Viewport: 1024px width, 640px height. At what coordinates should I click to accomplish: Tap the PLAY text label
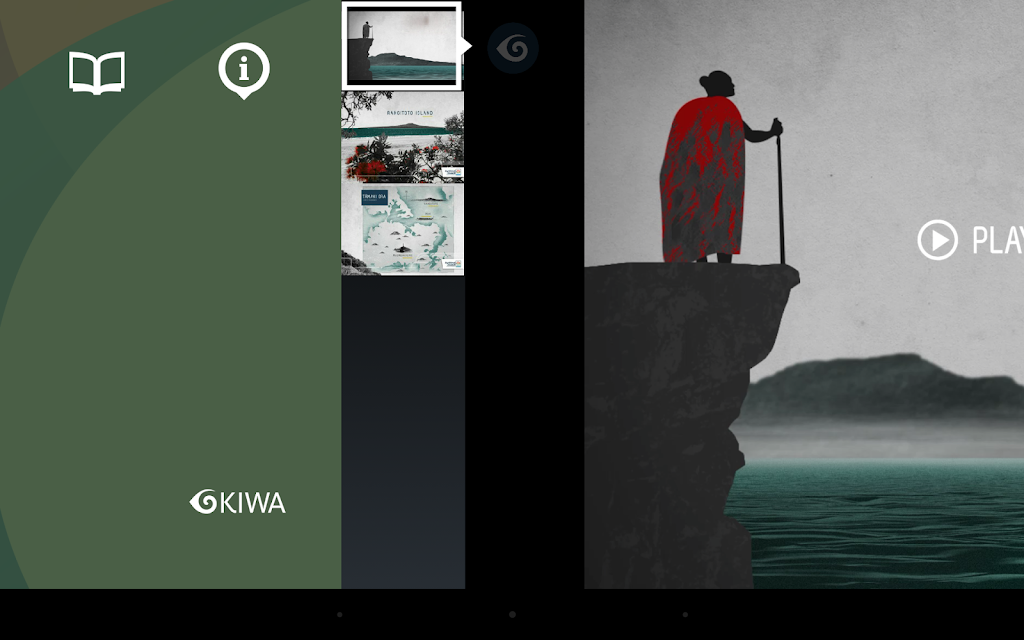pos(998,240)
